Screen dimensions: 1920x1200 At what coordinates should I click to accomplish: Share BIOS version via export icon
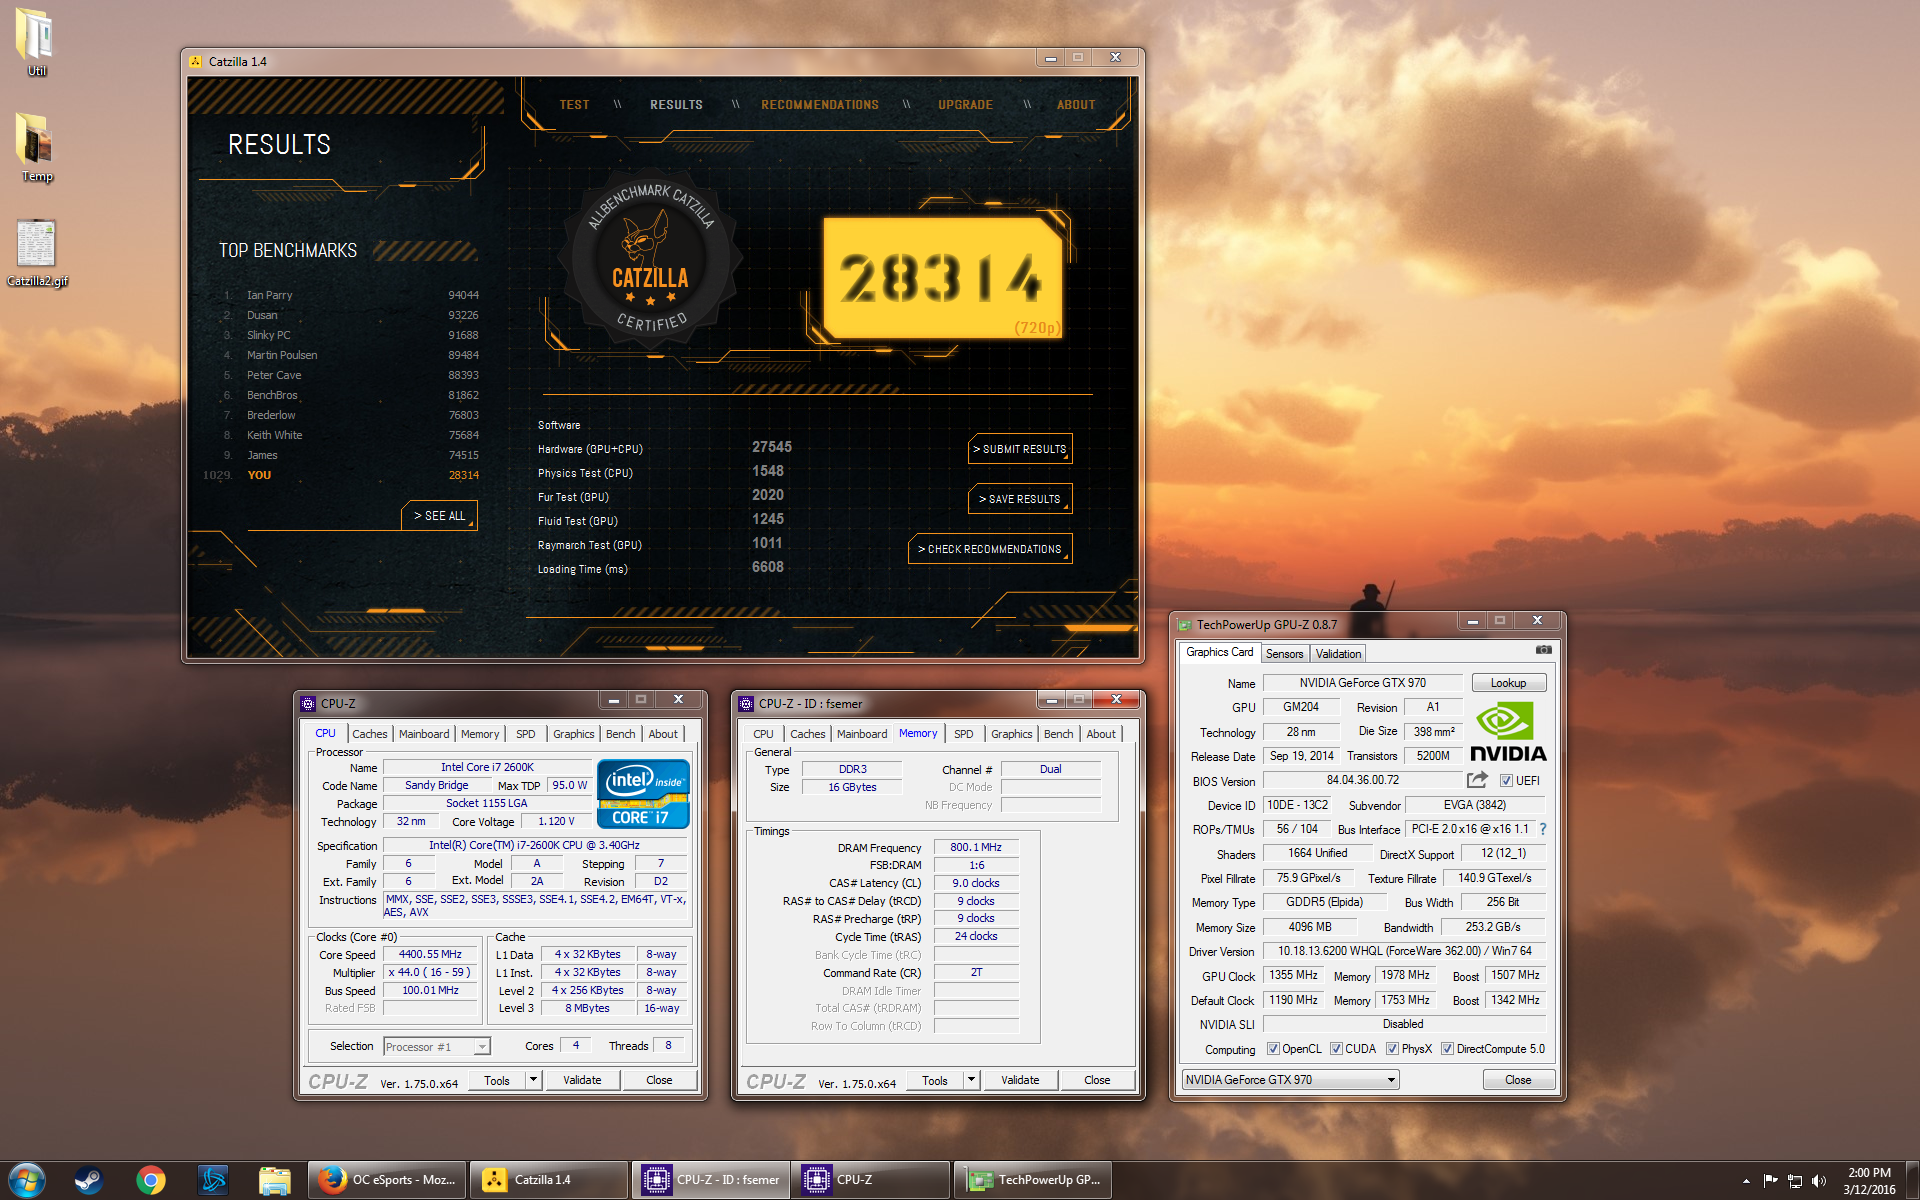point(1477,779)
